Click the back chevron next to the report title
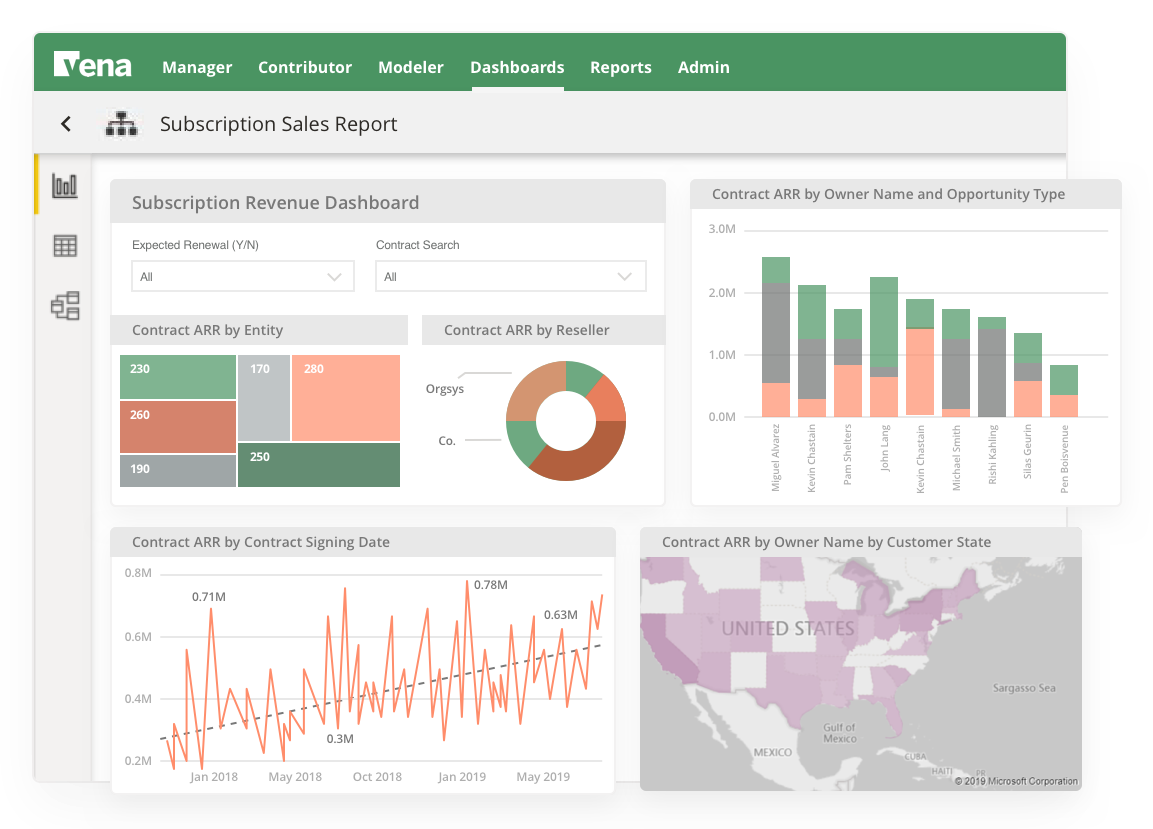 65,123
